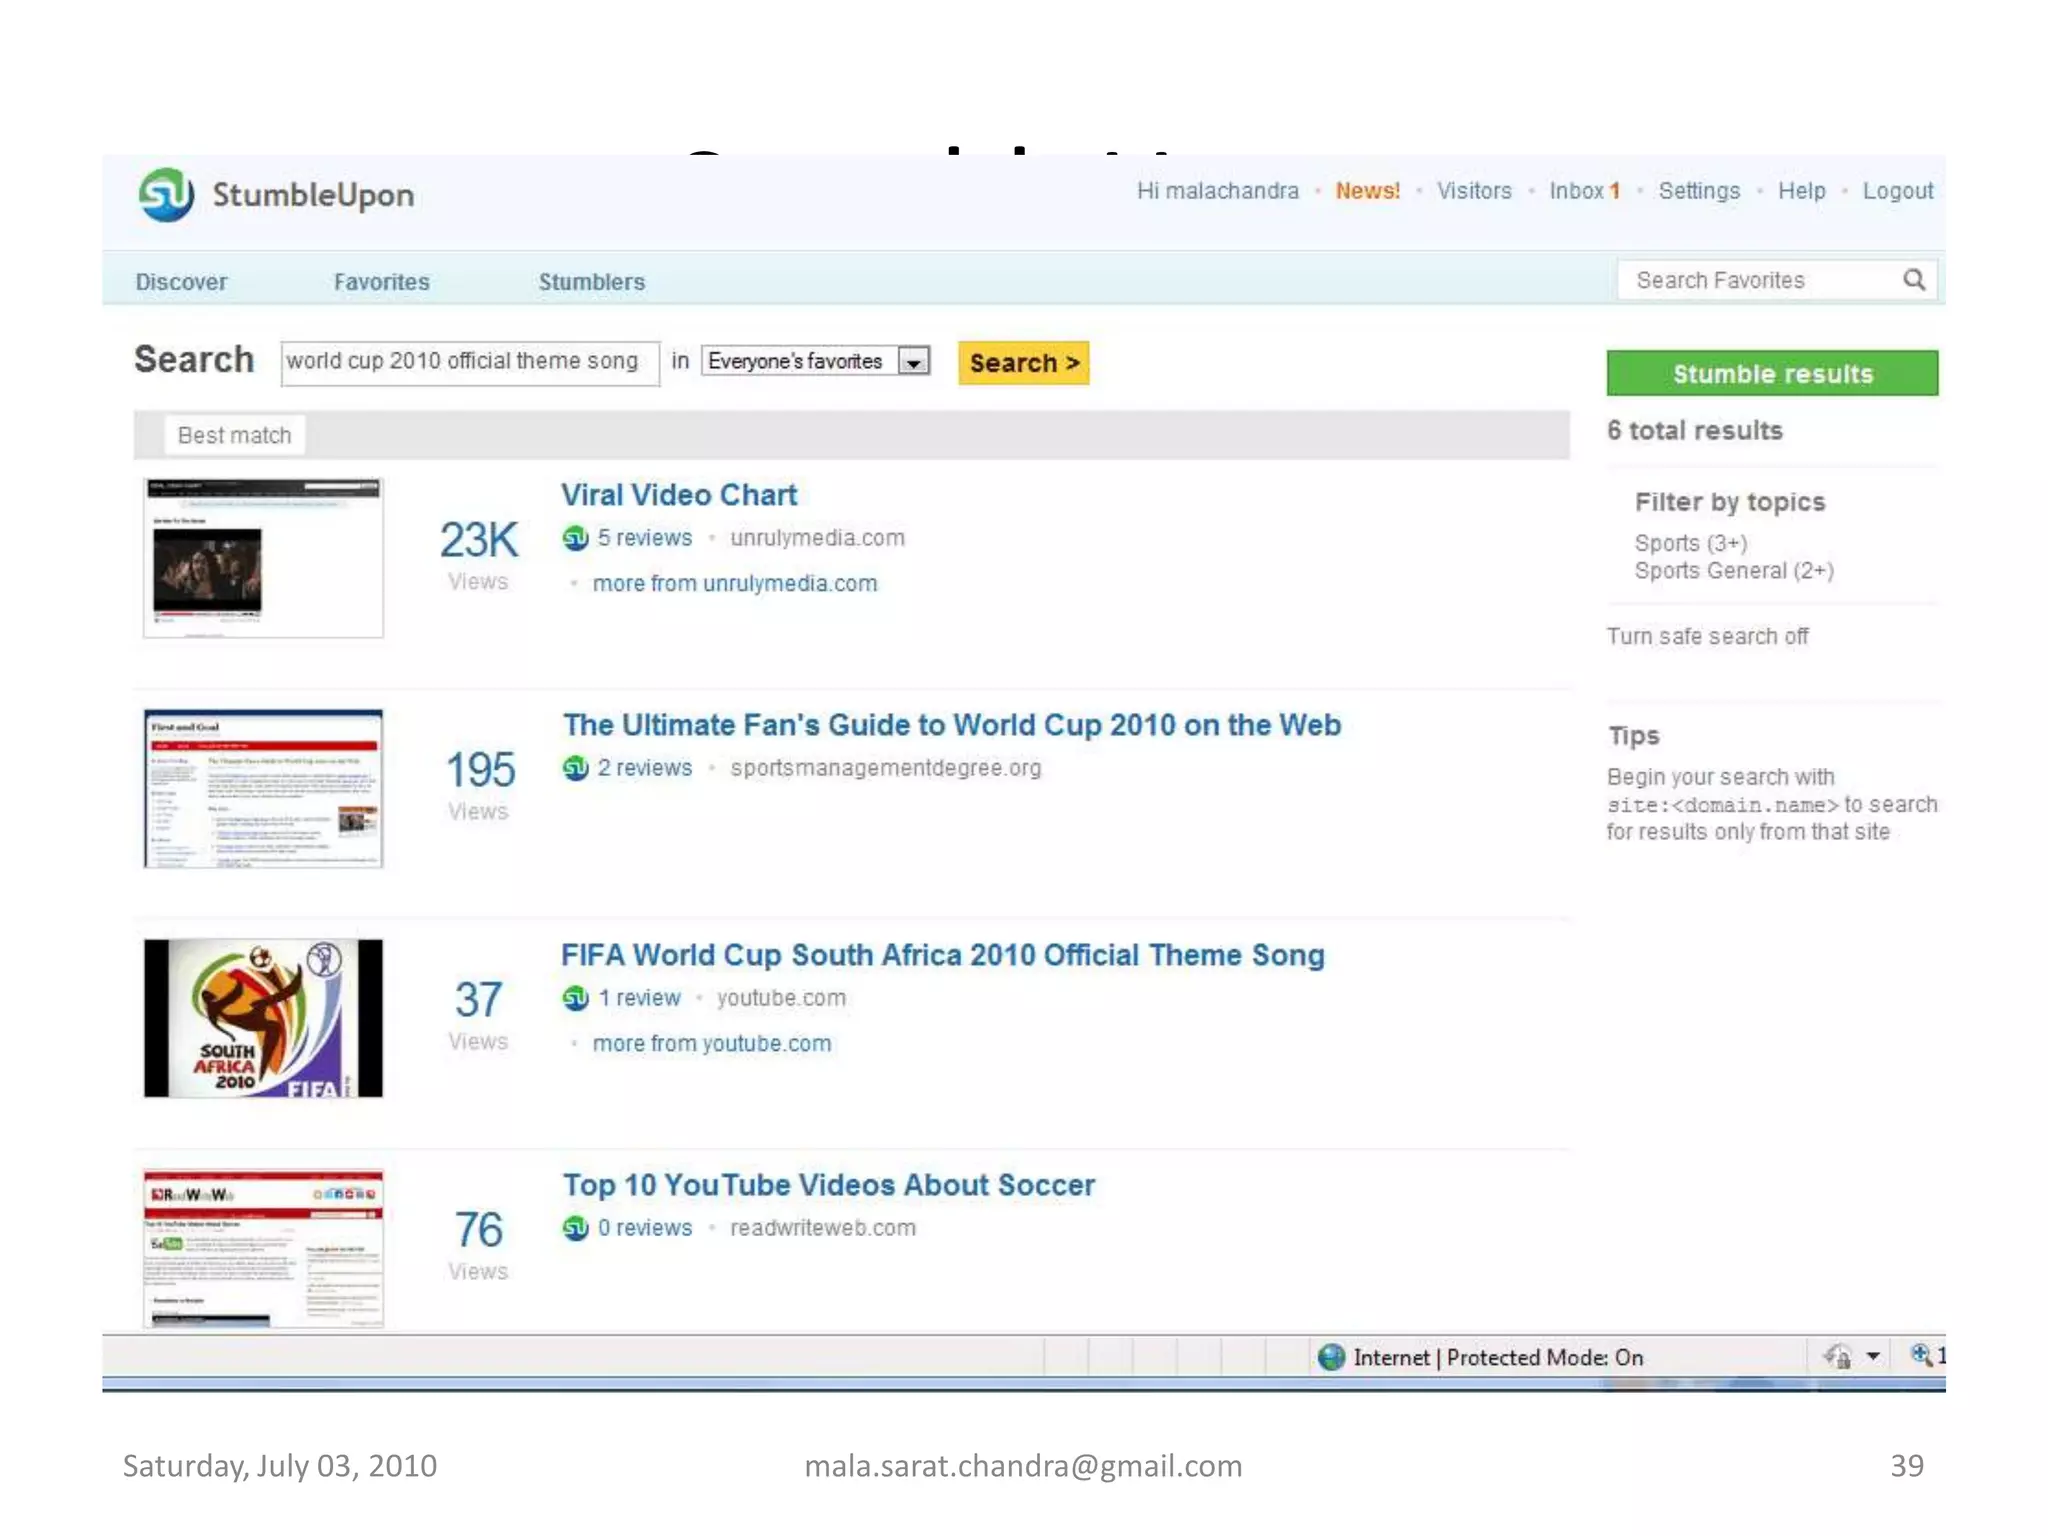Click the sportsmanagementdegree.org domain text
The image size is (2048, 1536).
point(885,768)
